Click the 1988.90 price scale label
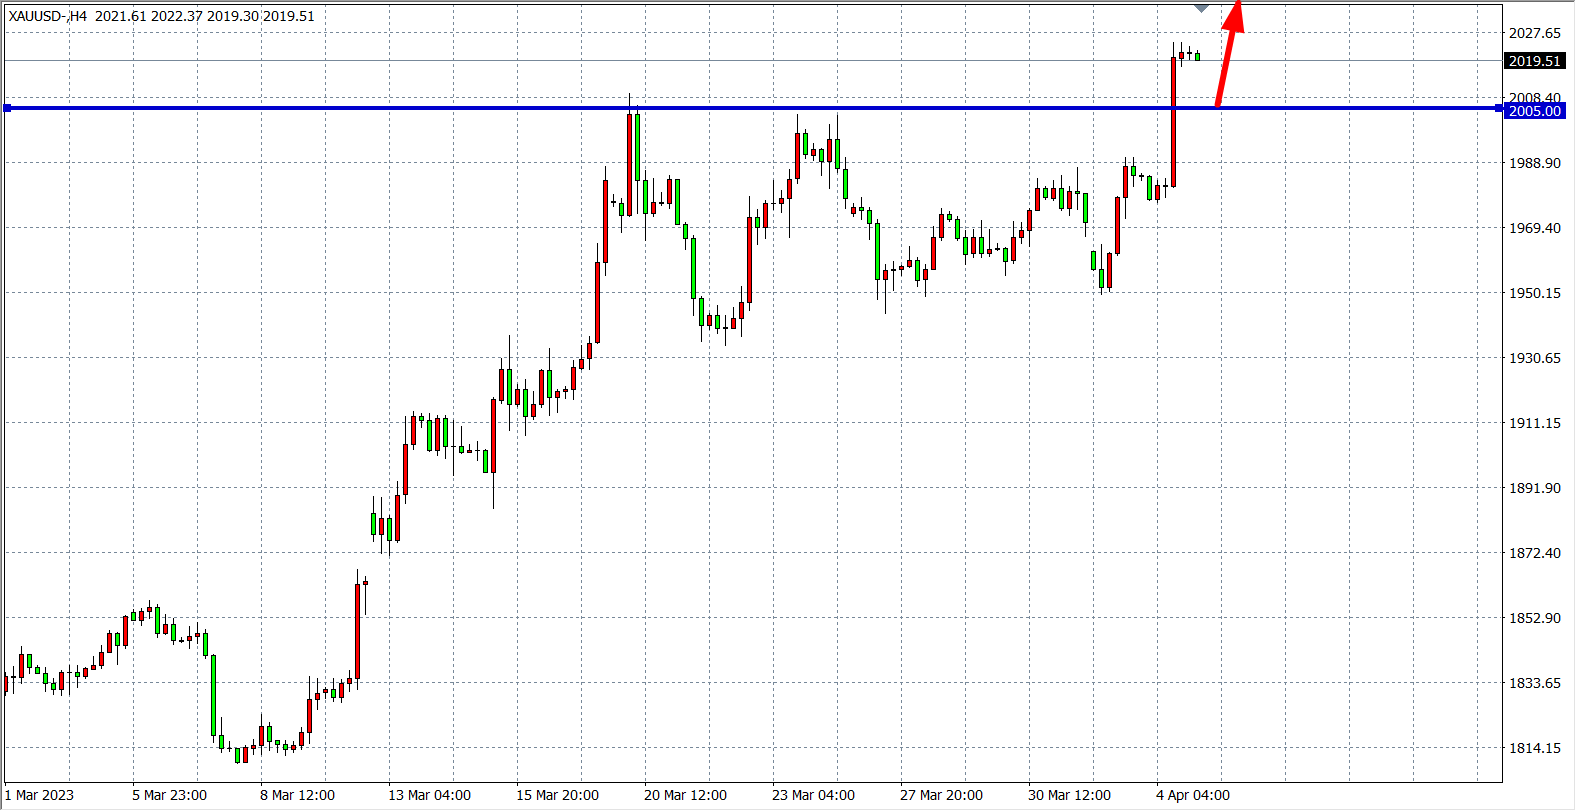 point(1534,163)
